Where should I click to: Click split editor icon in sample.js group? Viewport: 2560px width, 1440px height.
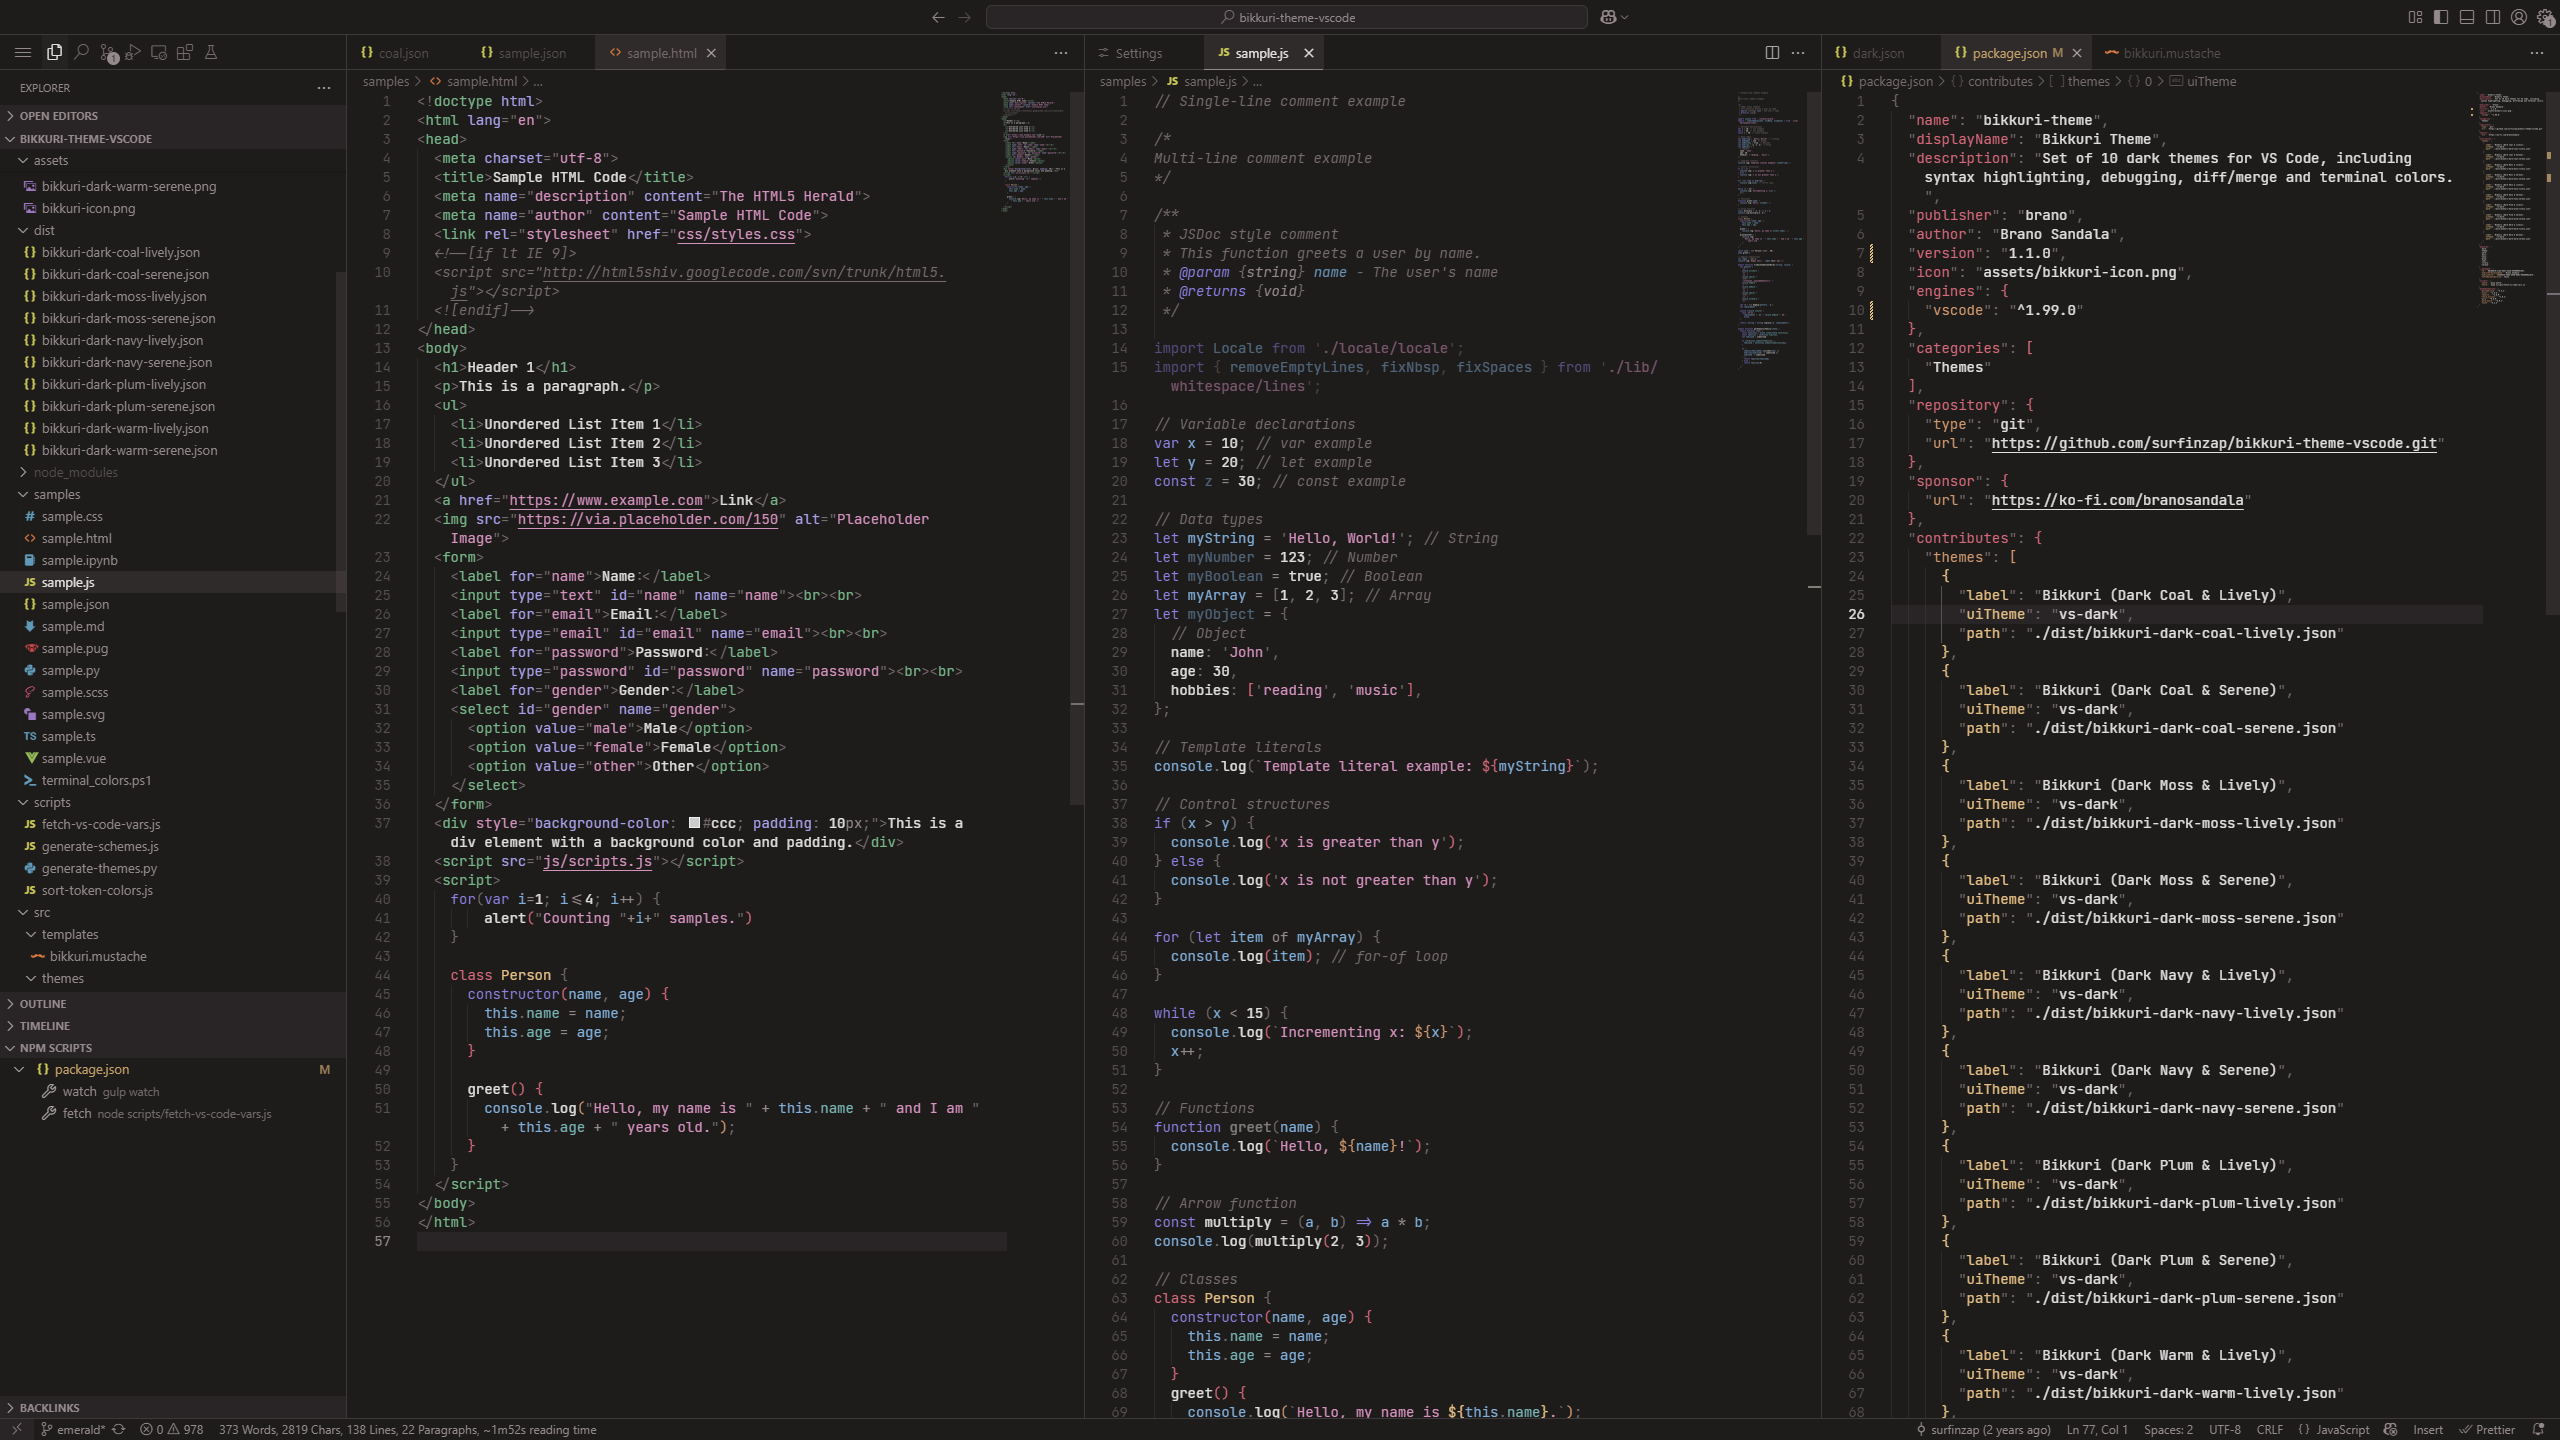(1772, 53)
